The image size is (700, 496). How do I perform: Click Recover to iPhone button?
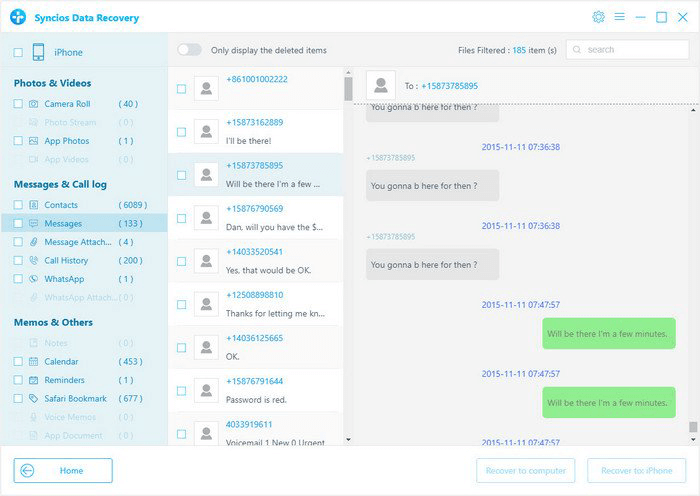637,471
